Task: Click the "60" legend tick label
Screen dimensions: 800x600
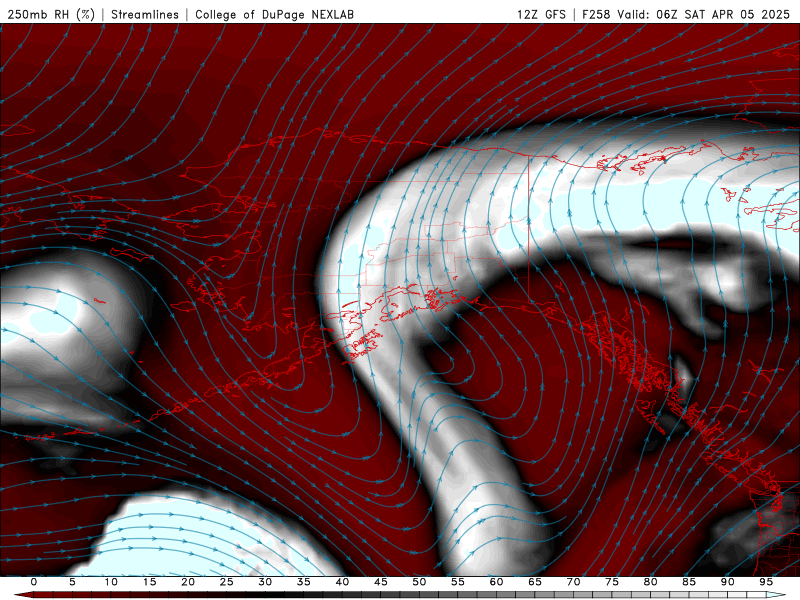Action: tap(496, 582)
